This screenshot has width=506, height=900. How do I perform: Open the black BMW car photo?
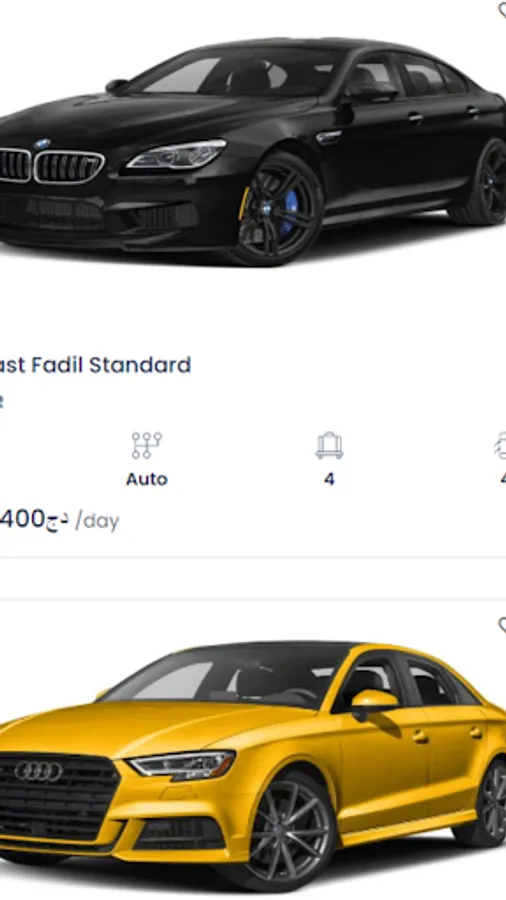(251, 150)
